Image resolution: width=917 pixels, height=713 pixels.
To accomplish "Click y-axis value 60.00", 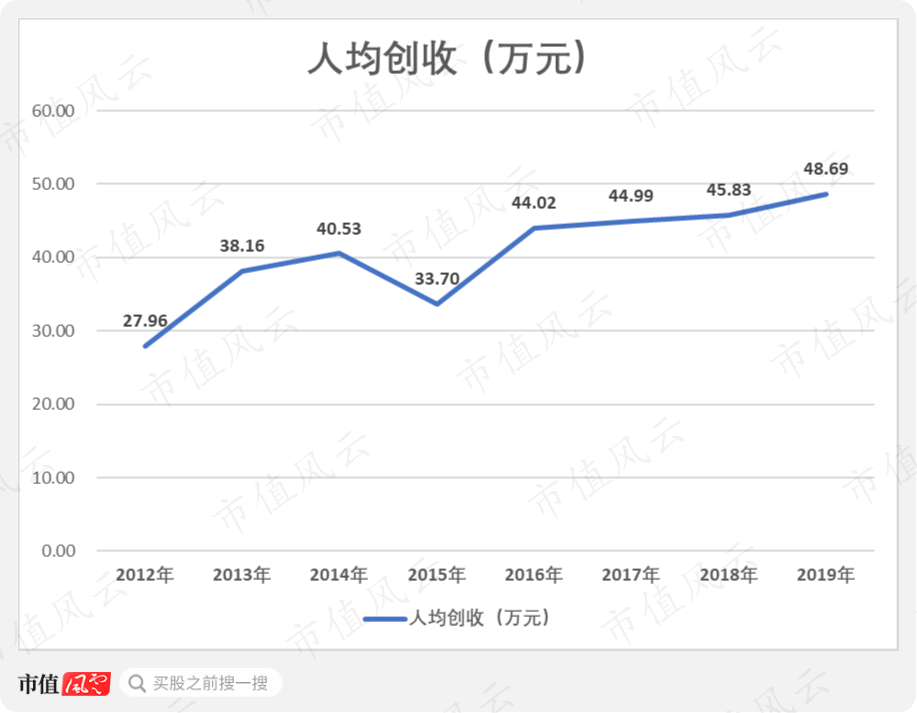I will pyautogui.click(x=53, y=111).
